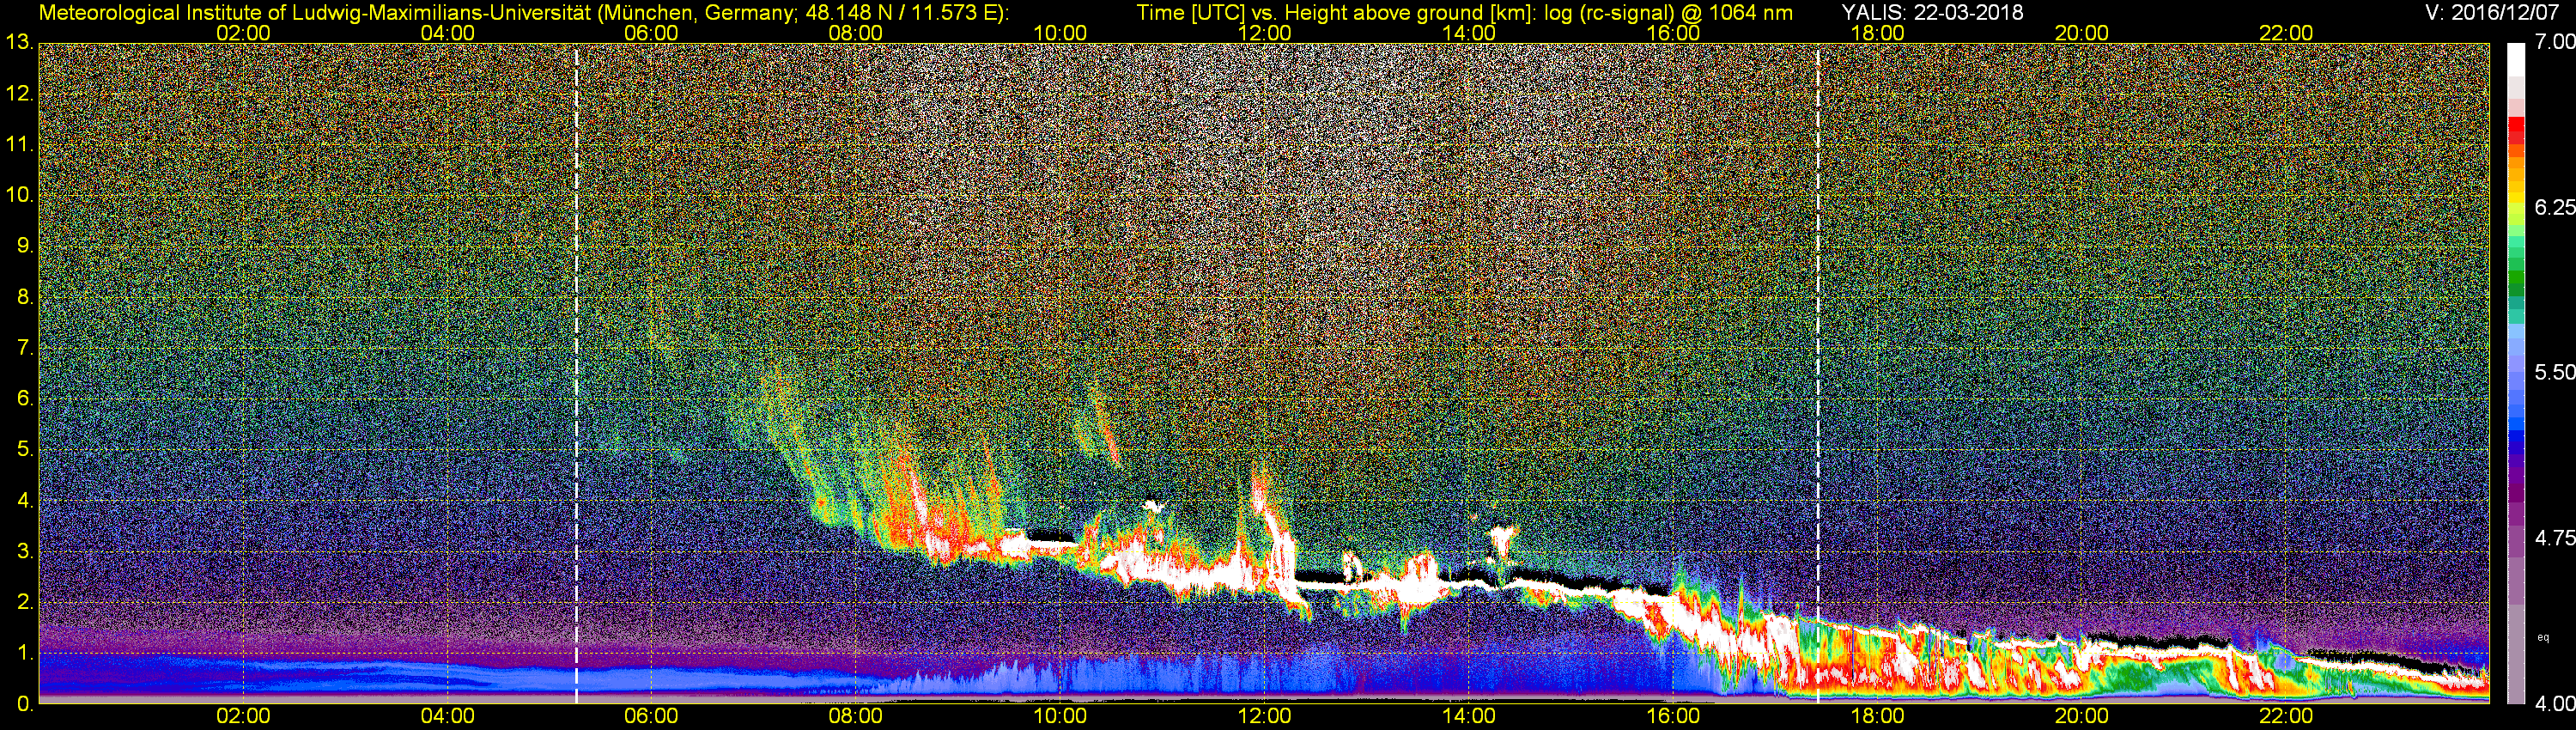Click 02:00 on the top time axis
Viewport: 2576px width, 730px height.
point(243,33)
